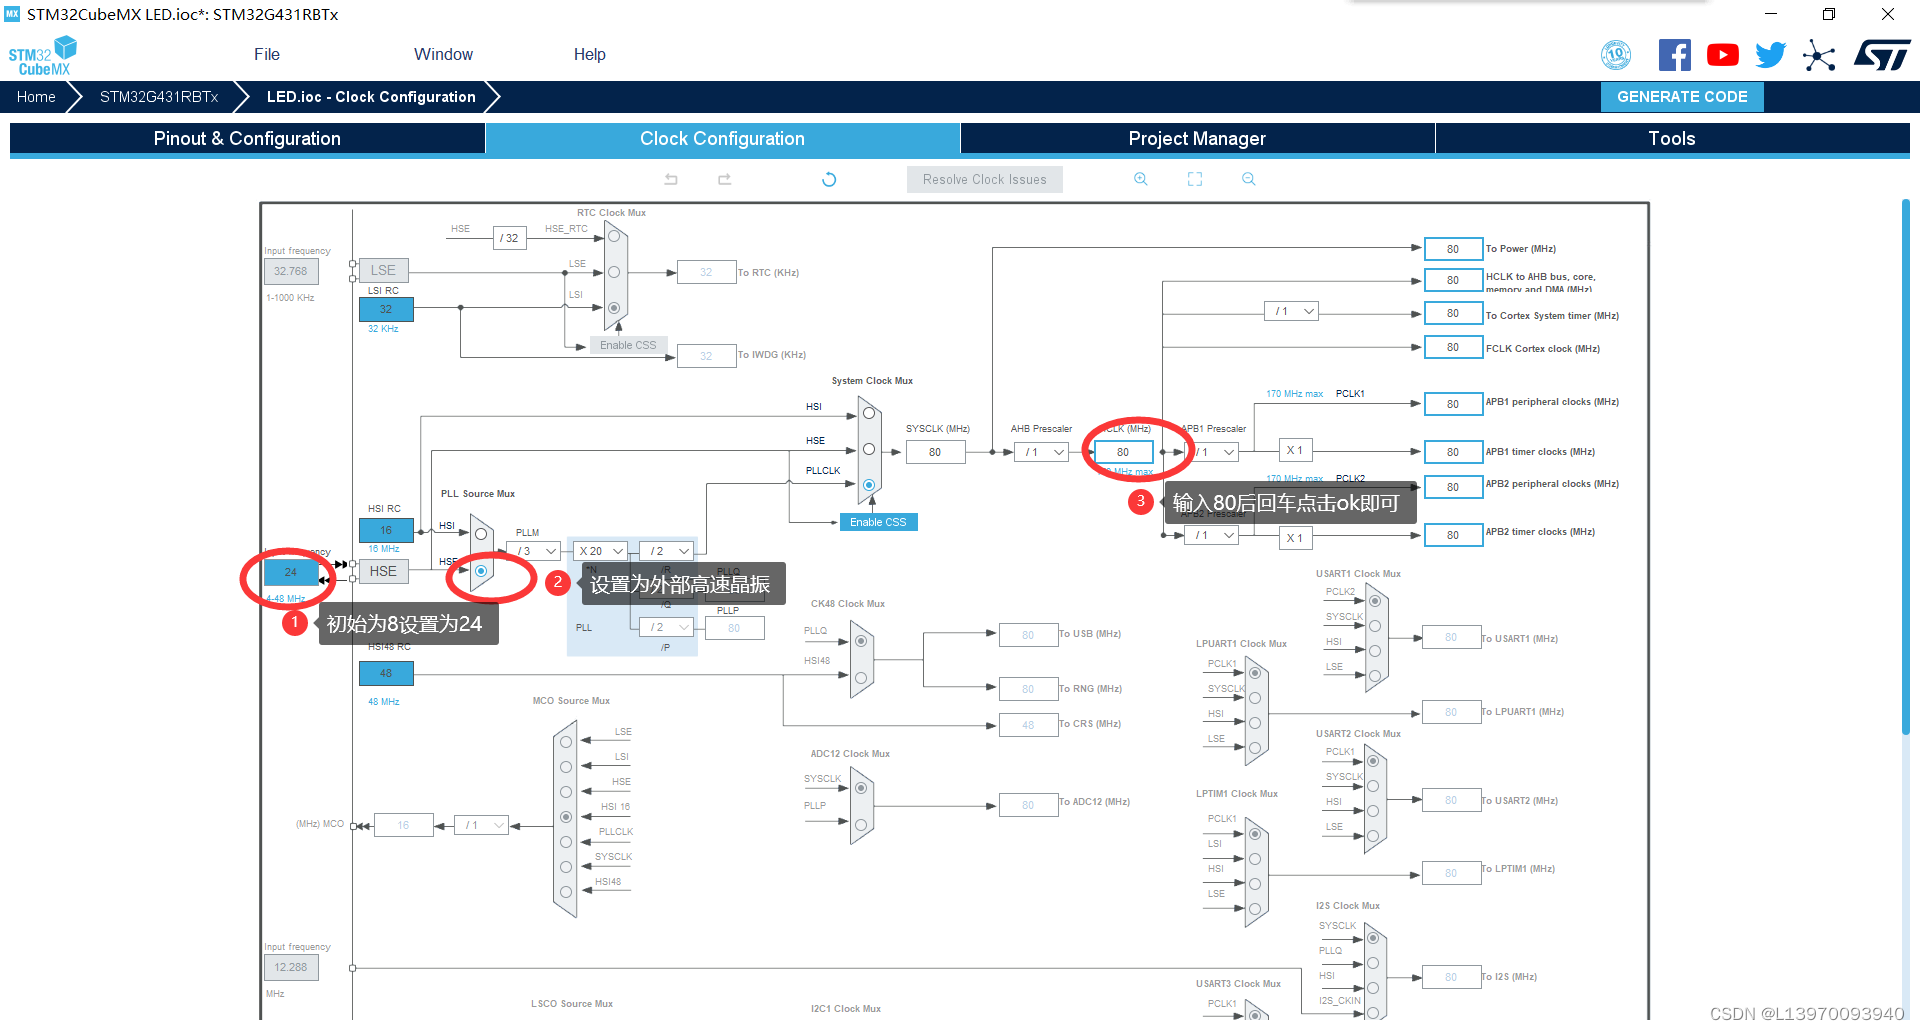Open ST Twitter page icon
Screen dimensions: 1920x1030
pyautogui.click(x=1770, y=55)
